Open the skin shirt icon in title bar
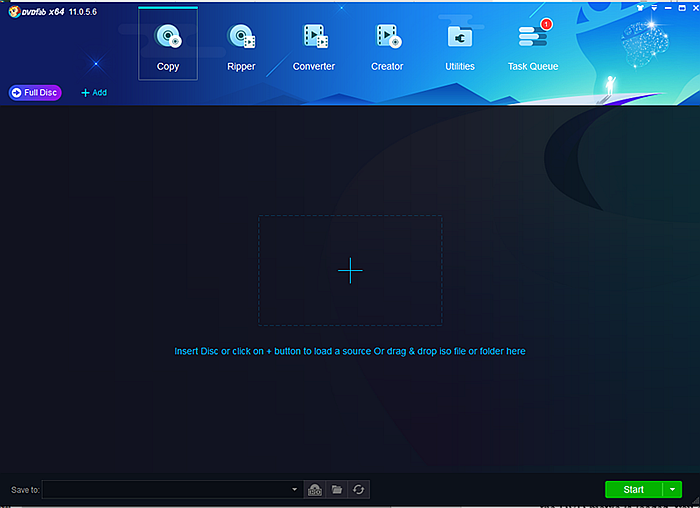 tap(640, 8)
